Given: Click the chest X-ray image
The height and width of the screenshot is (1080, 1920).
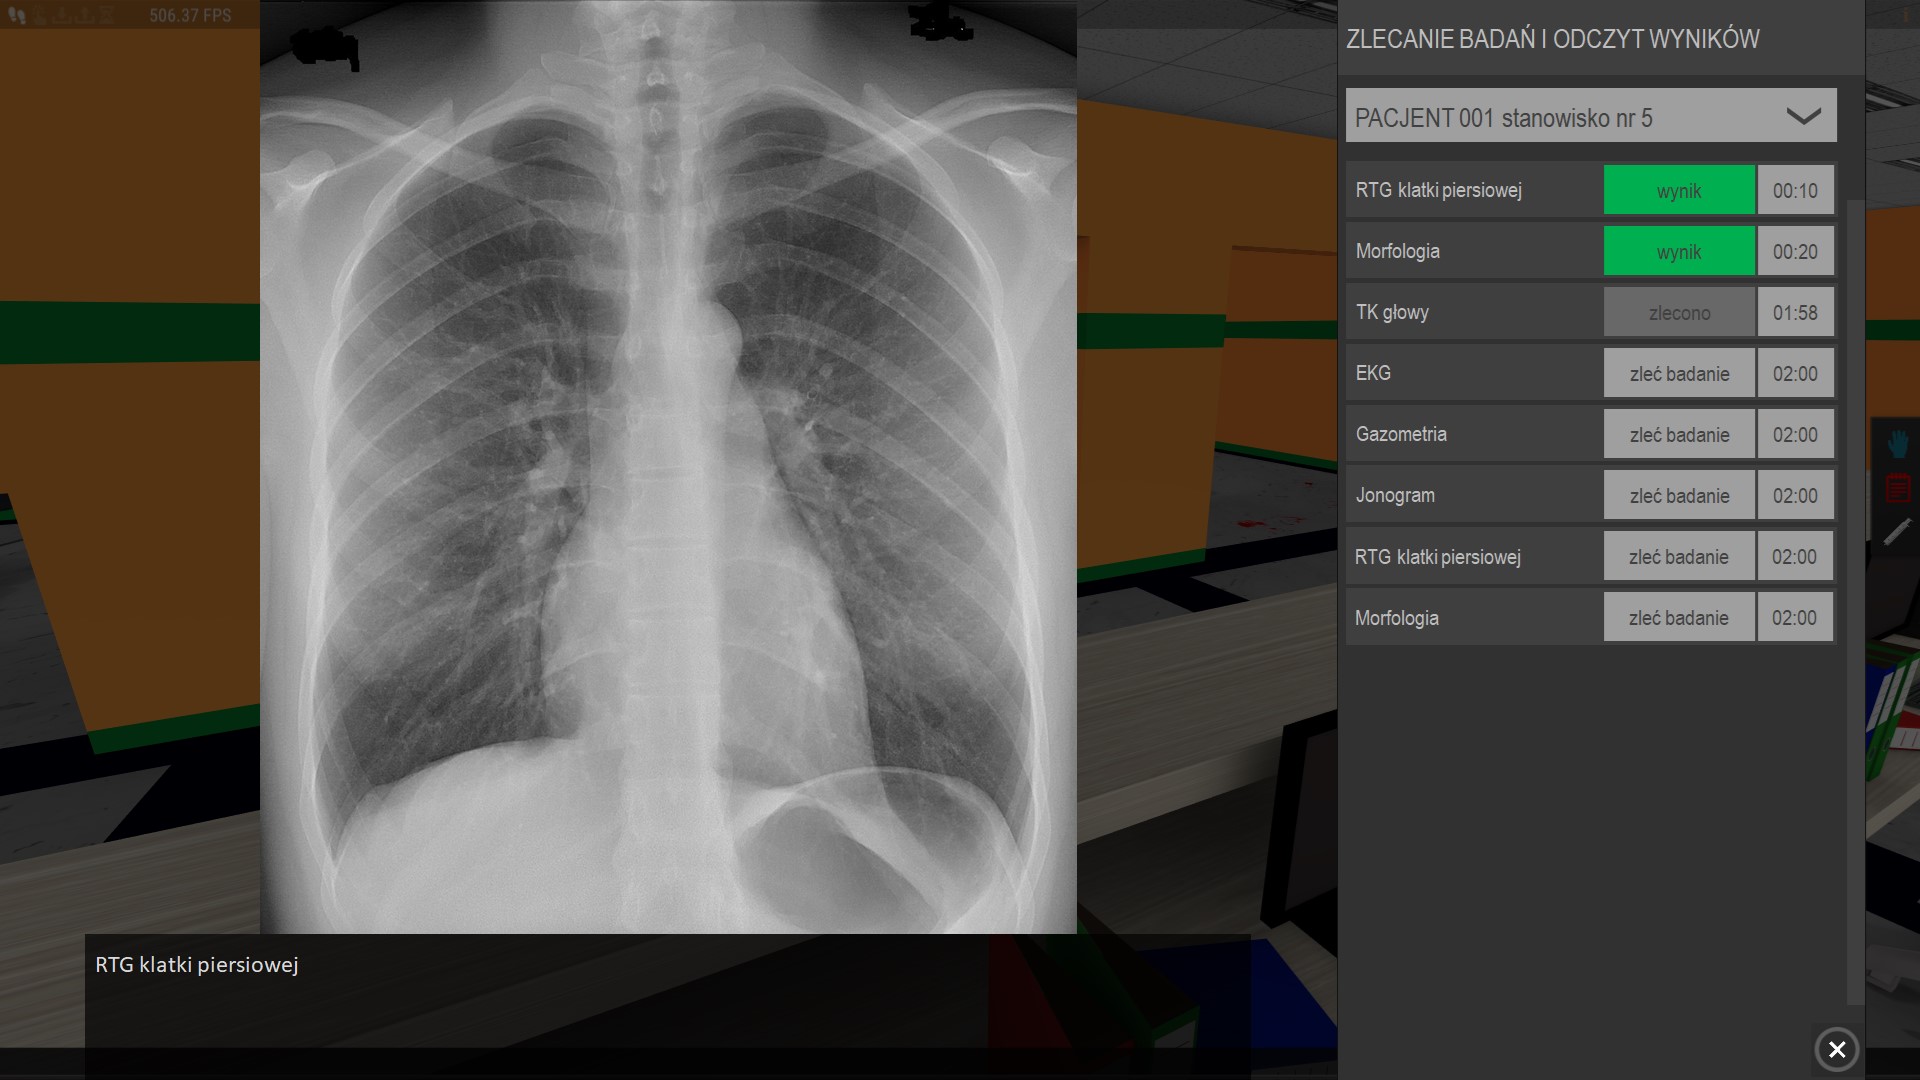Looking at the screenshot, I should pyautogui.click(x=668, y=467).
